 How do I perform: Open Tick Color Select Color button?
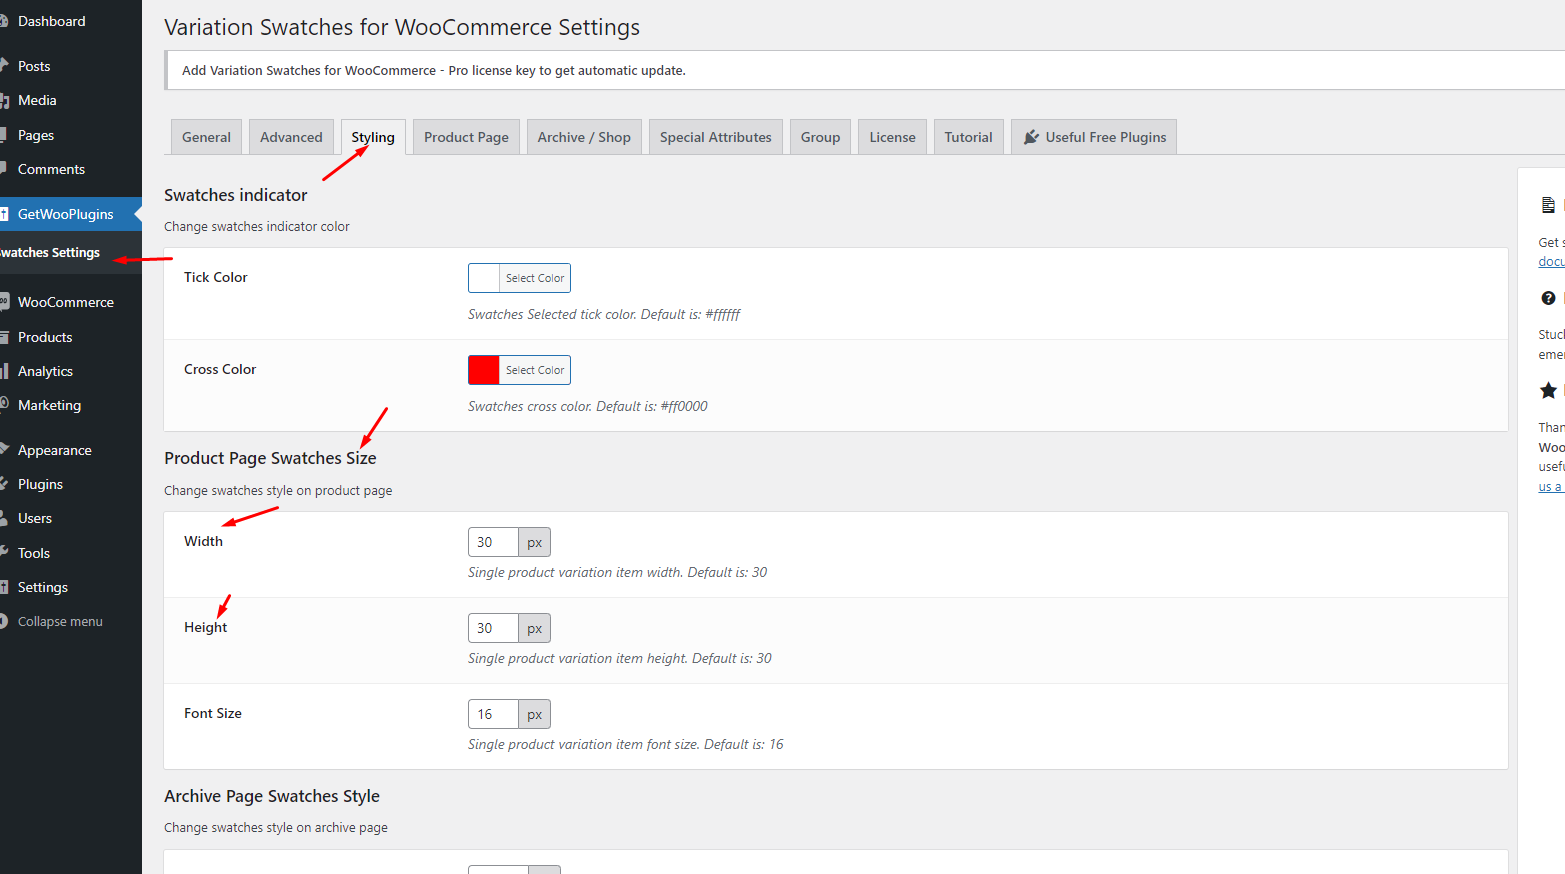click(535, 278)
